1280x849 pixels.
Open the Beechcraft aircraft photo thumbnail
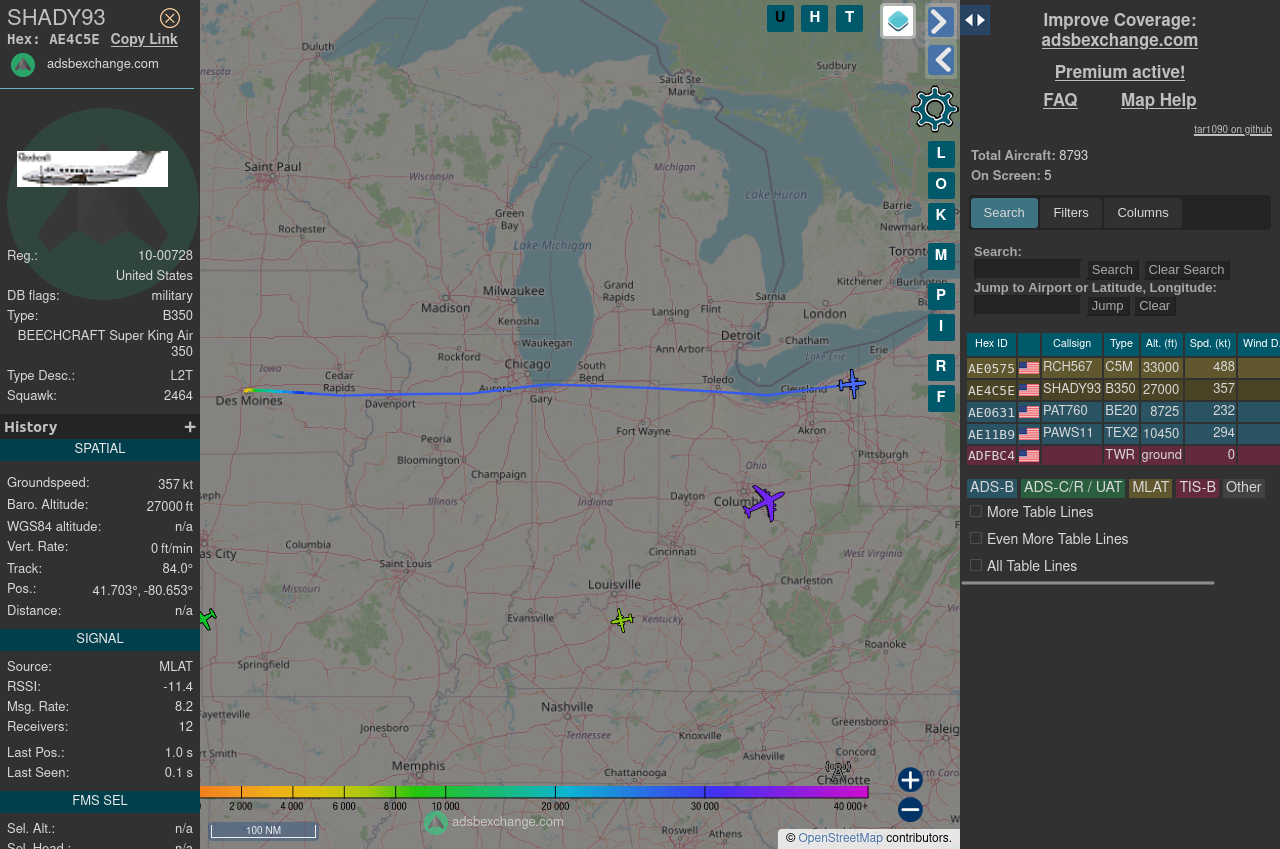92,169
